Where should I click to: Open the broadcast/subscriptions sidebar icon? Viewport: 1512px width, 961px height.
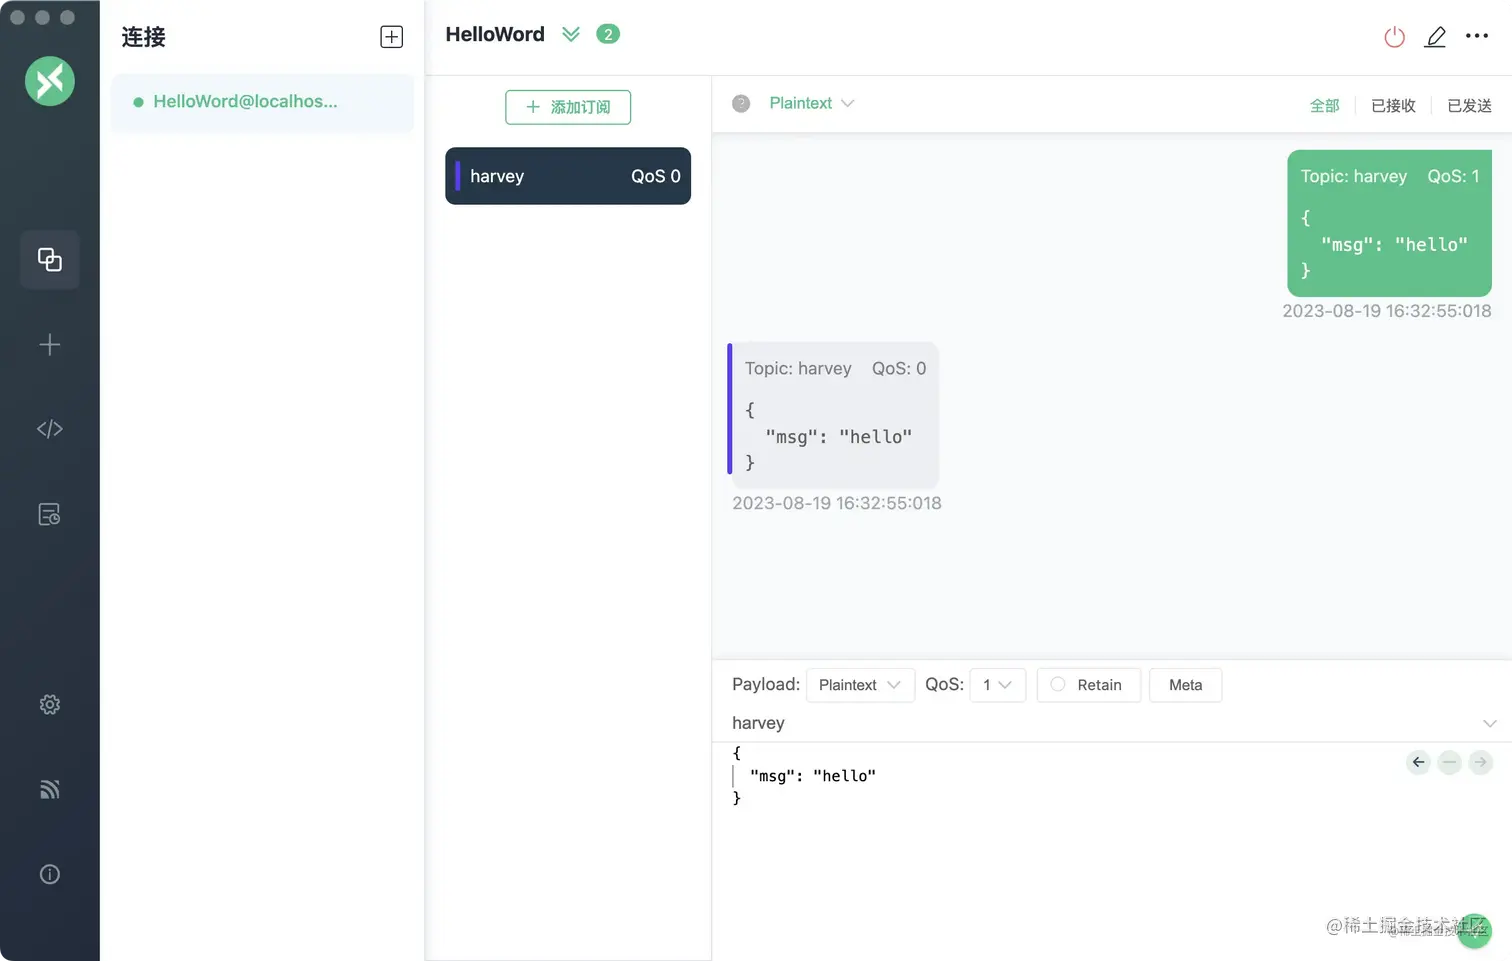click(49, 789)
